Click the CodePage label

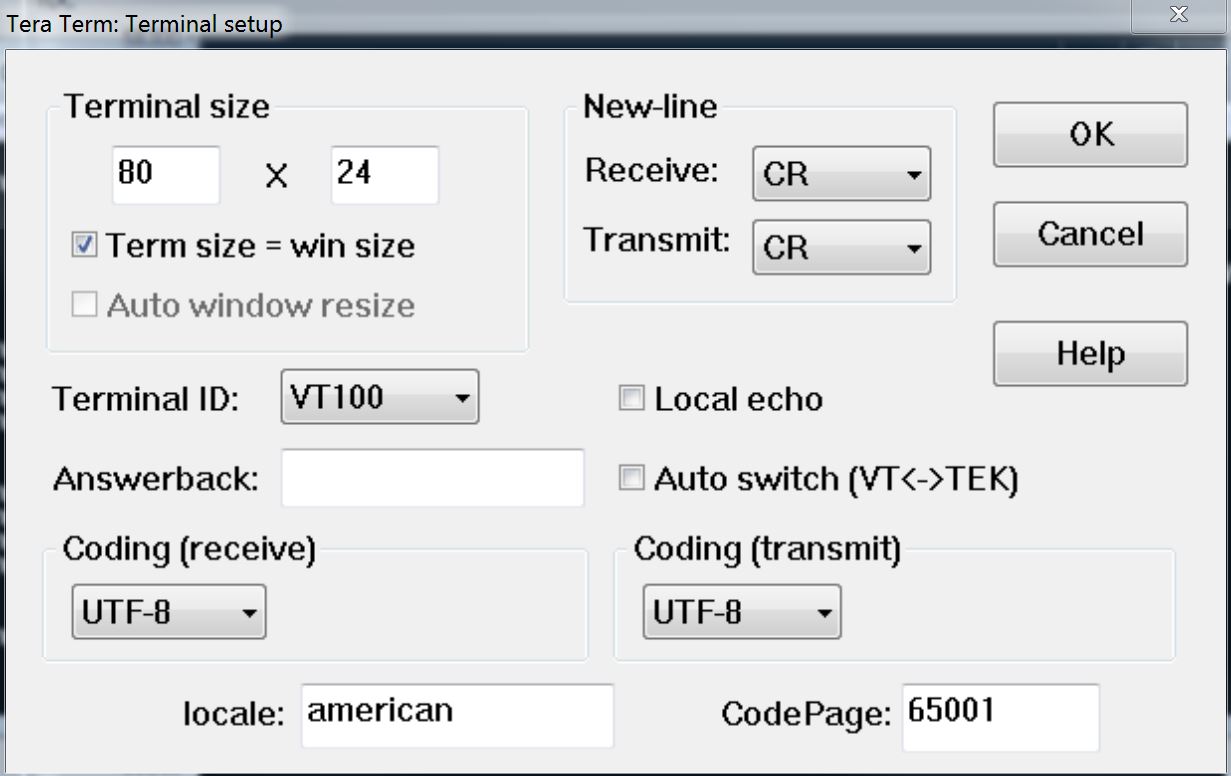(x=805, y=714)
